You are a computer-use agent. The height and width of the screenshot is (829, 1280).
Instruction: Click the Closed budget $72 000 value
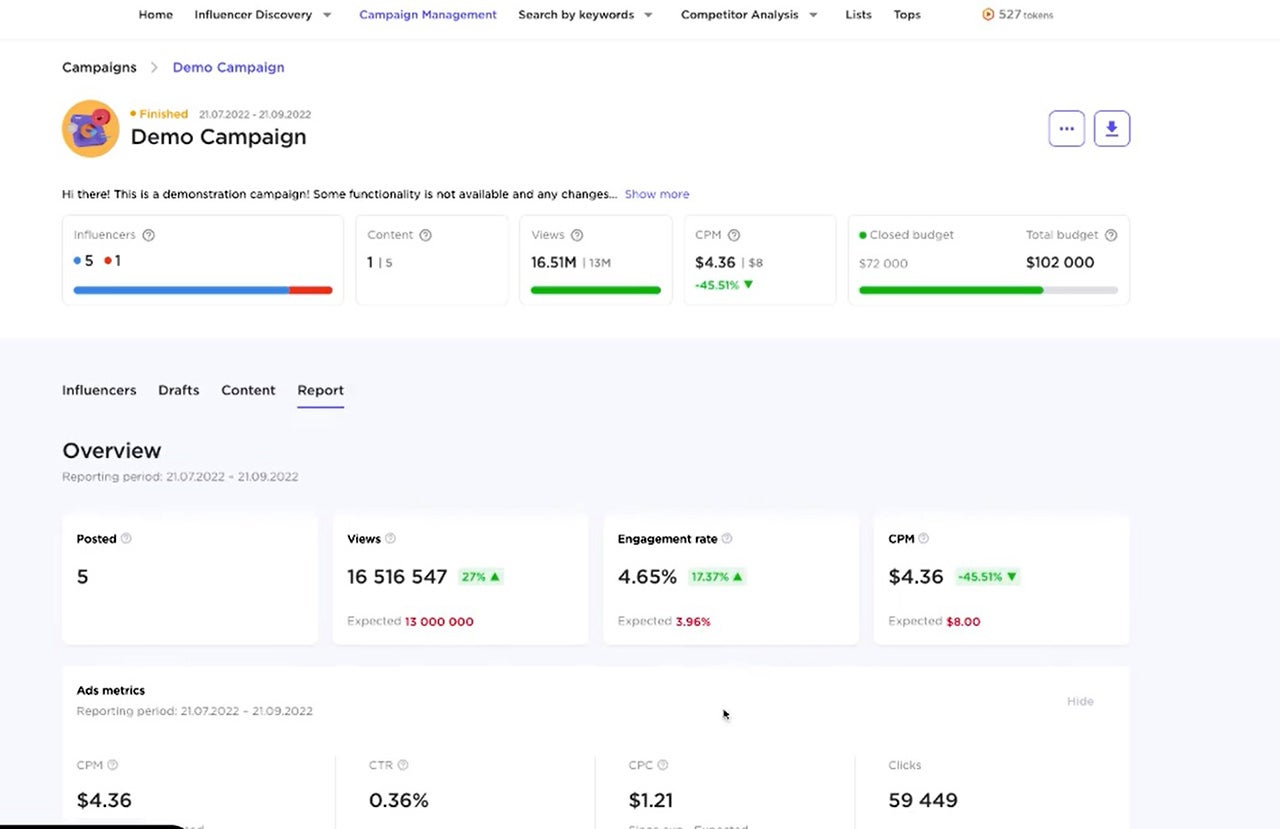(x=883, y=263)
